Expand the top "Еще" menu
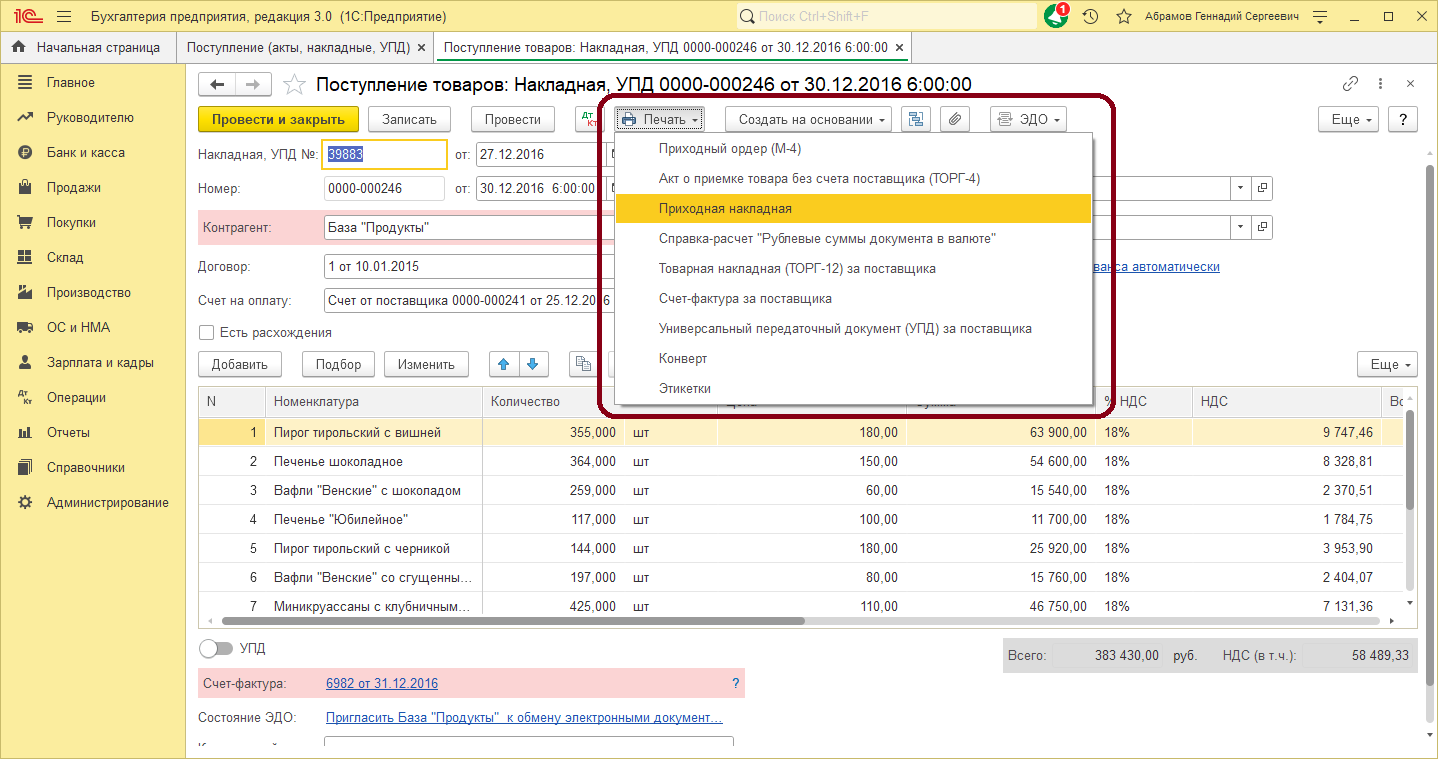1438x759 pixels. click(1350, 119)
